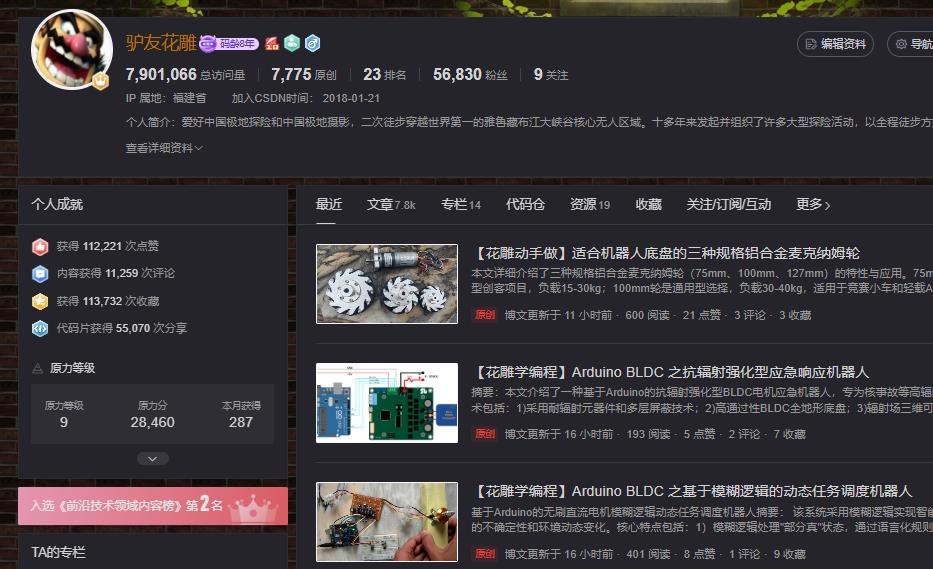Viewport: 933px width, 569px height.
Task: Switch to the 文章 tab
Action: click(390, 204)
